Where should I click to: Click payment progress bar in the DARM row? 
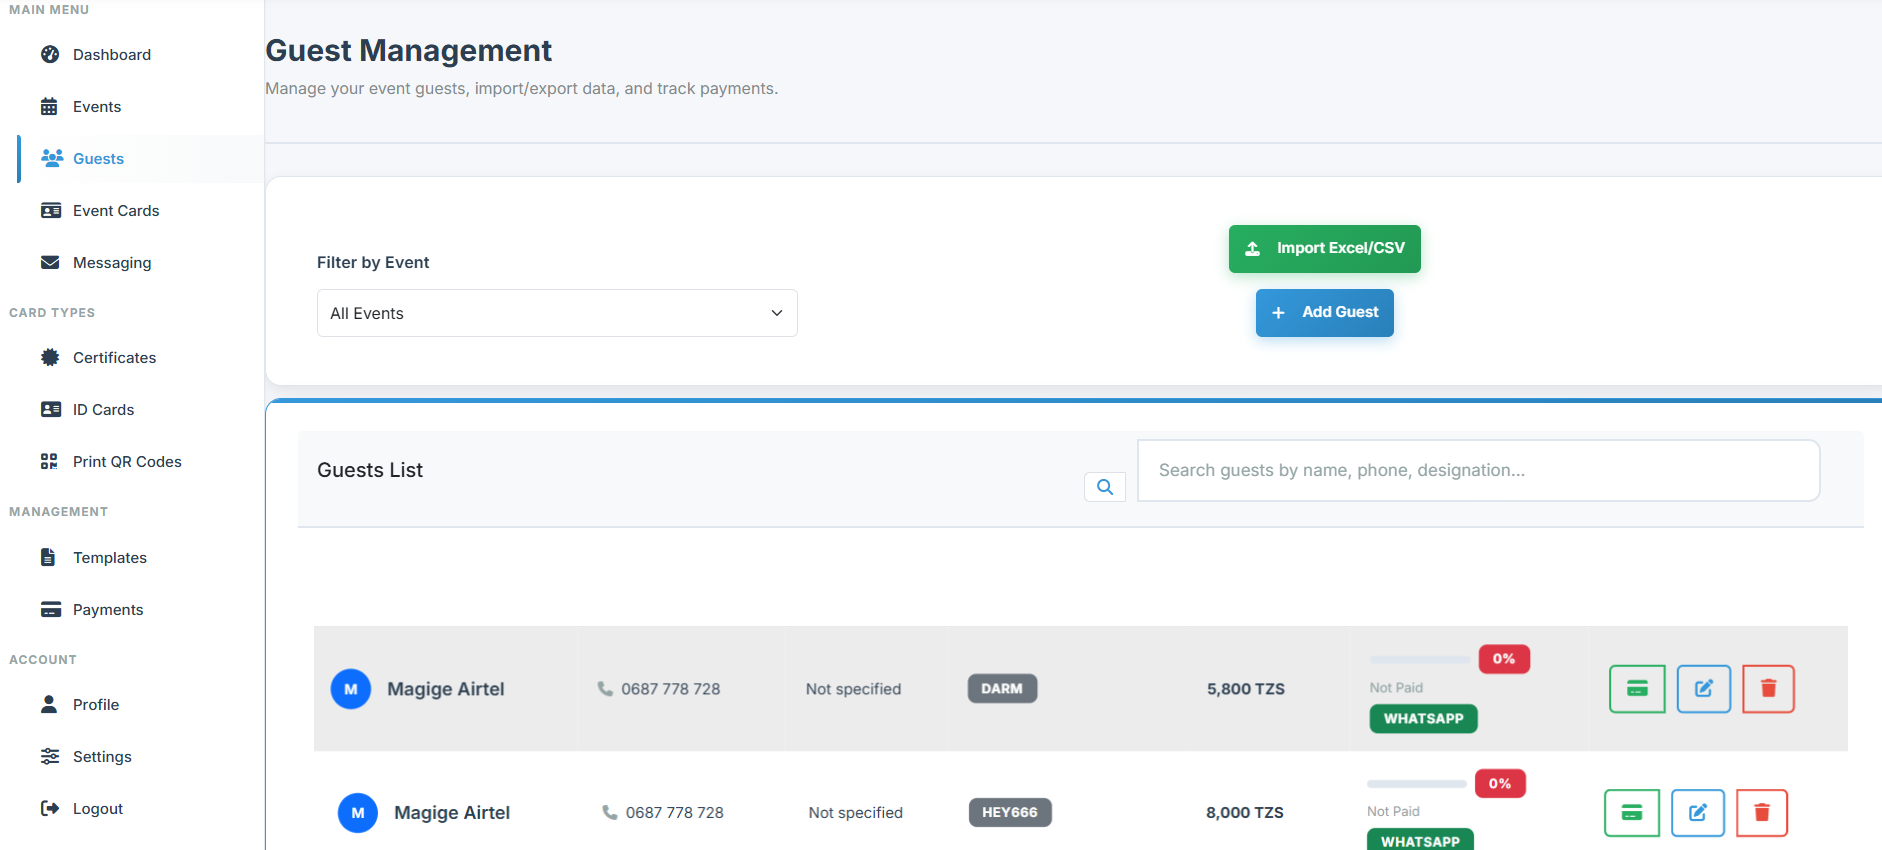pos(1420,660)
